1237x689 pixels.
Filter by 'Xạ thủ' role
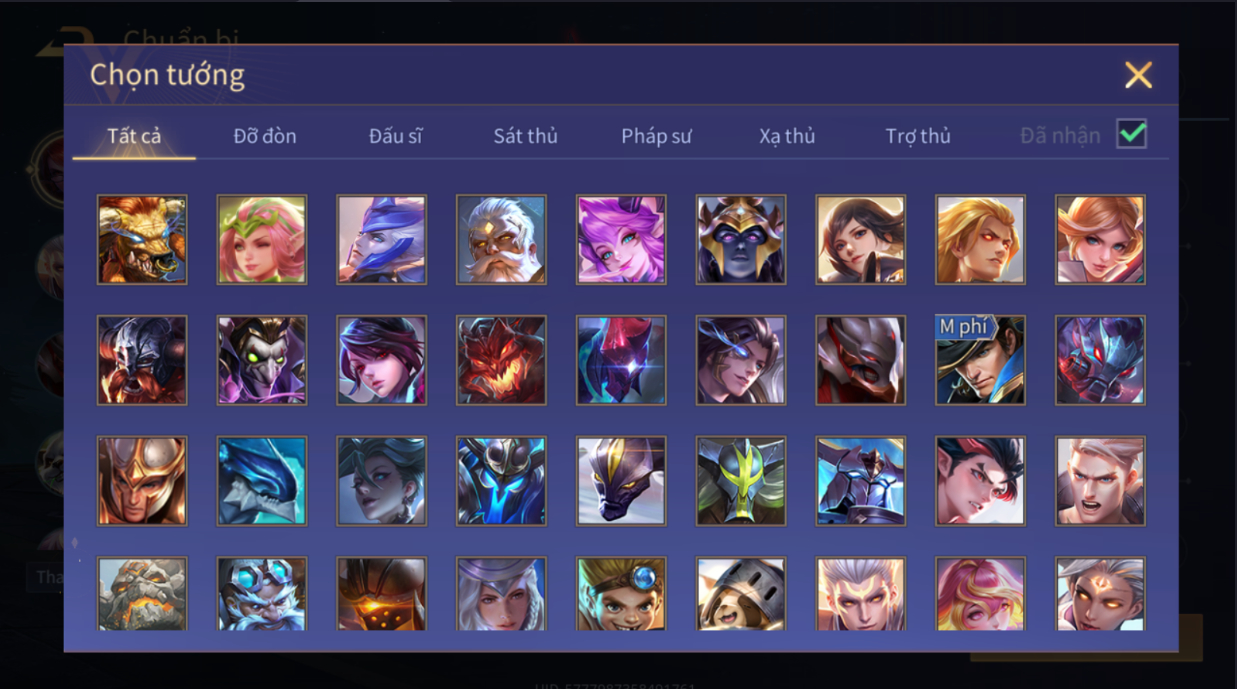(x=787, y=136)
